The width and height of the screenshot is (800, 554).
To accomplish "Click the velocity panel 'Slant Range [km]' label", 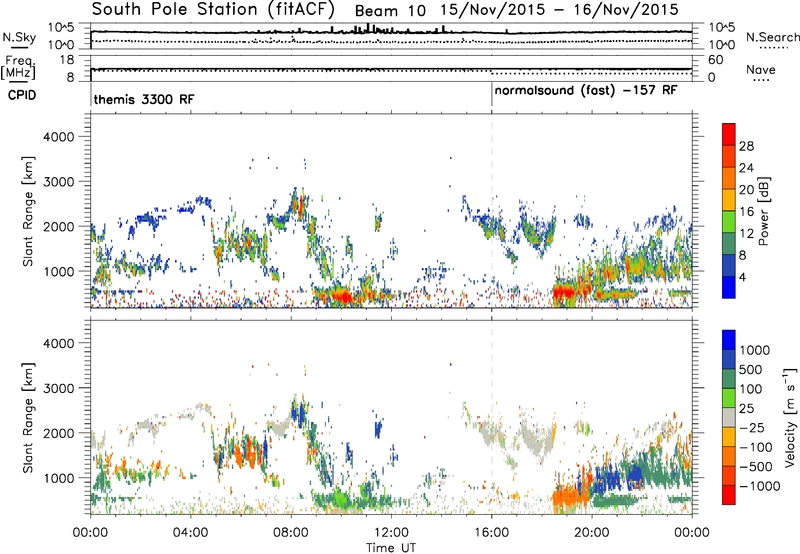I will (28, 417).
